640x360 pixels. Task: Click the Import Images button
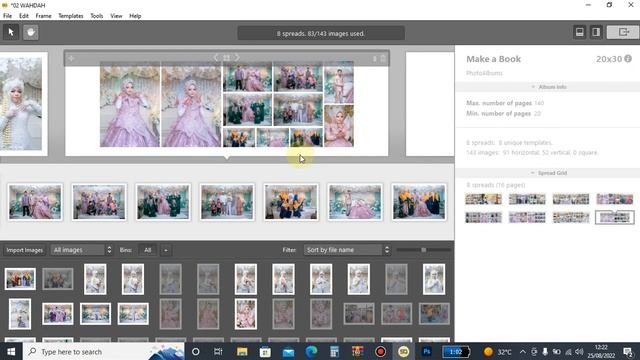(24, 250)
